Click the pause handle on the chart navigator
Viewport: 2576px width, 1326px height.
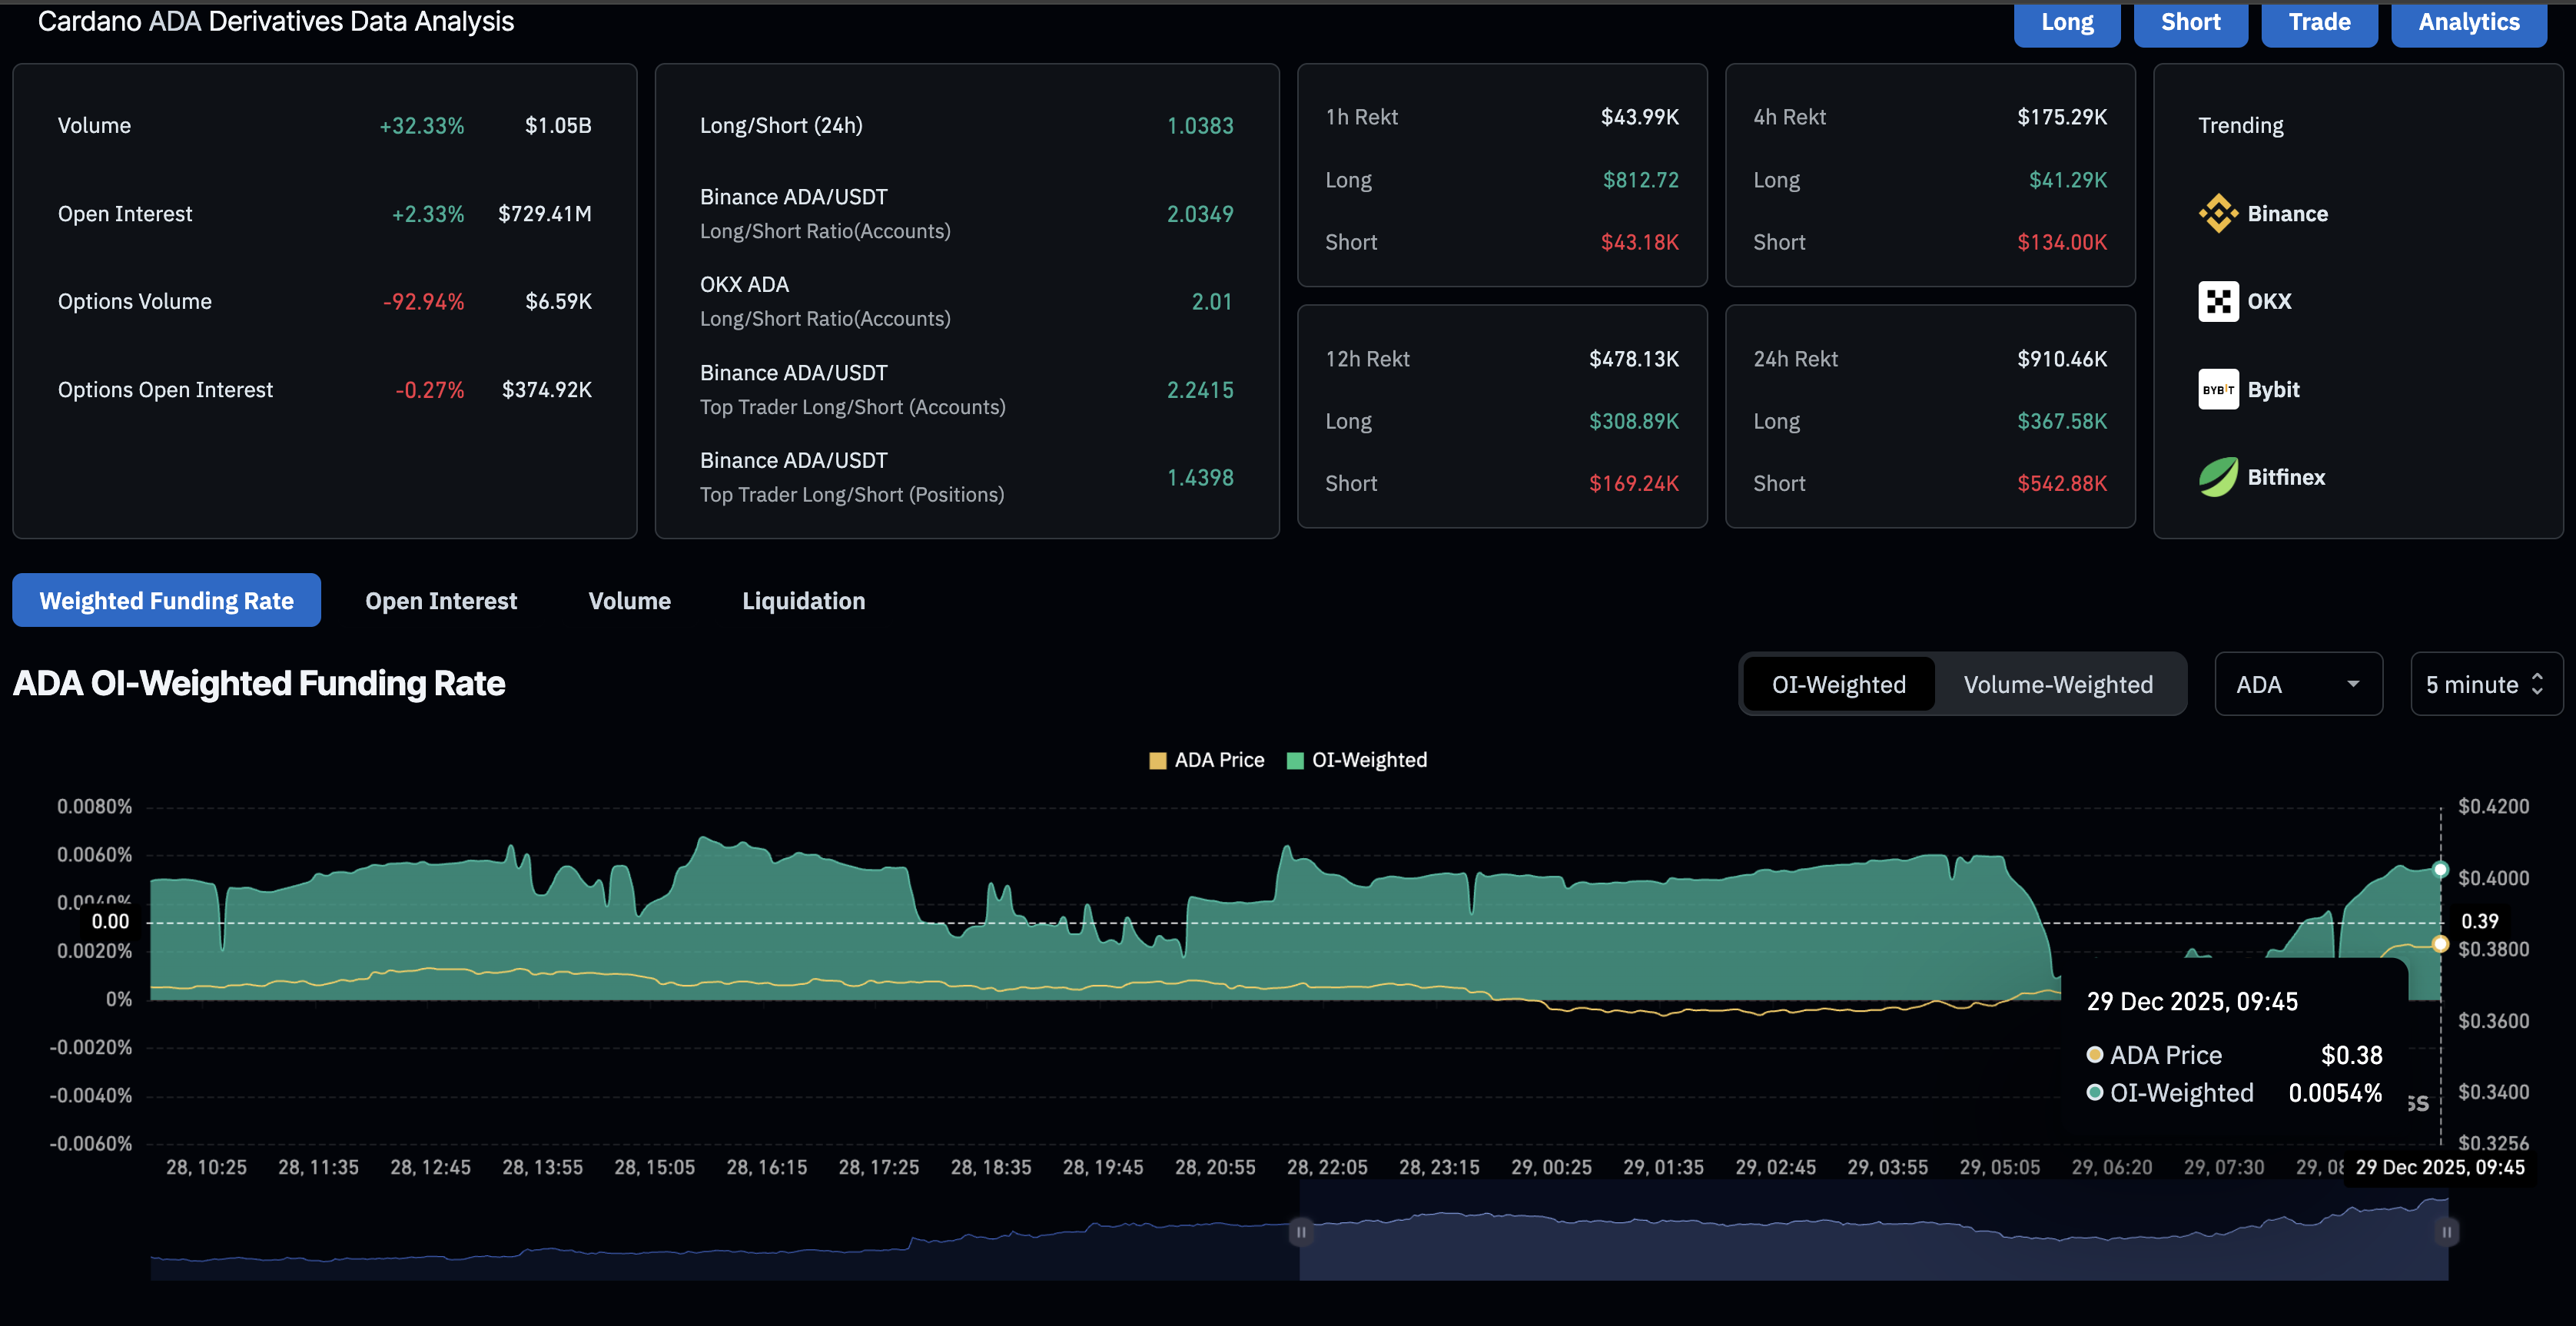coord(1300,1232)
